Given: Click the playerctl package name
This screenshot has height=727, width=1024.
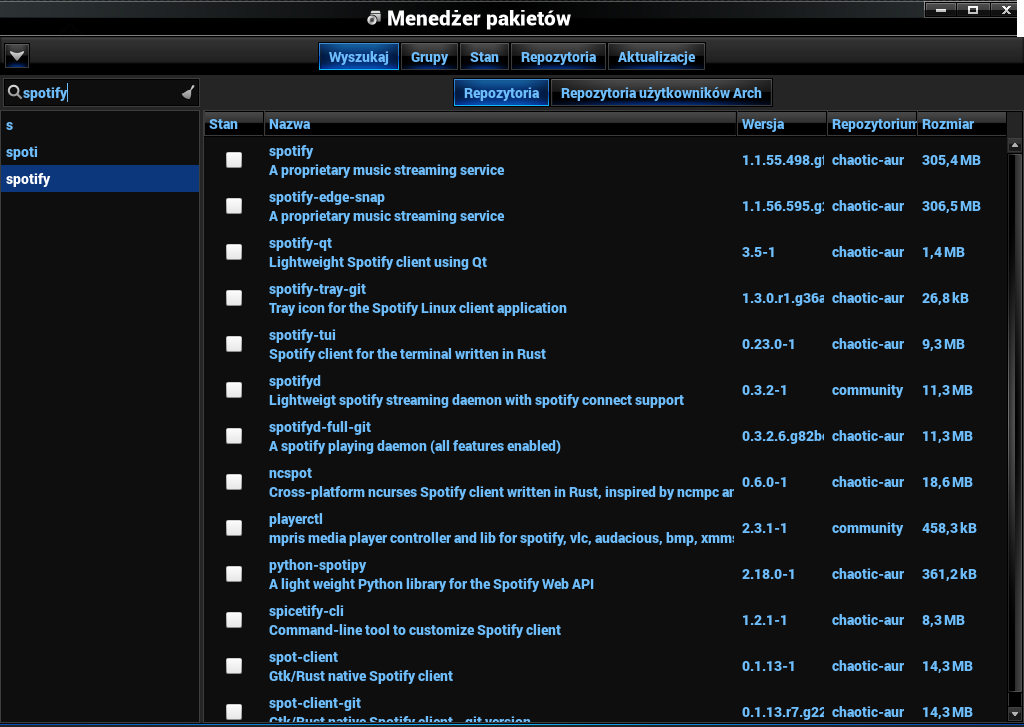Looking at the screenshot, I should [x=296, y=519].
